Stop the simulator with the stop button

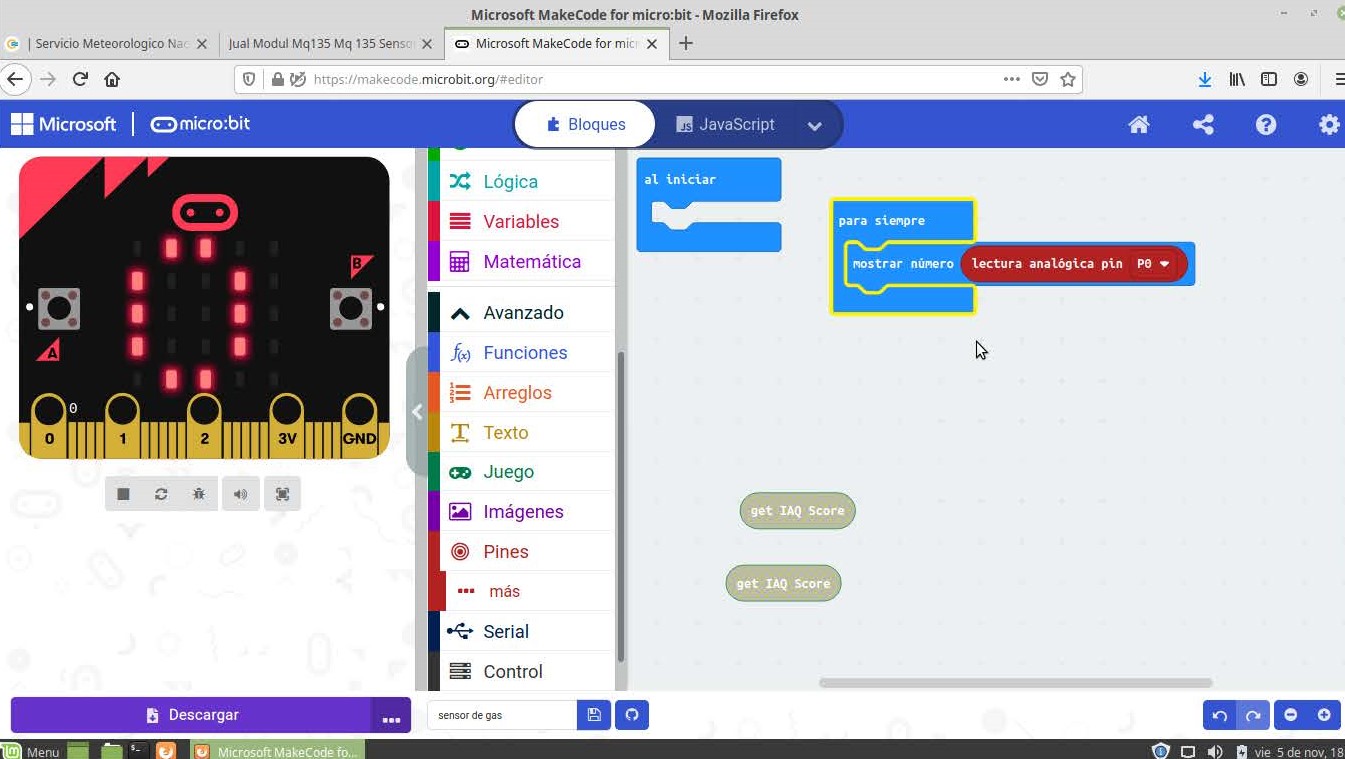point(123,494)
